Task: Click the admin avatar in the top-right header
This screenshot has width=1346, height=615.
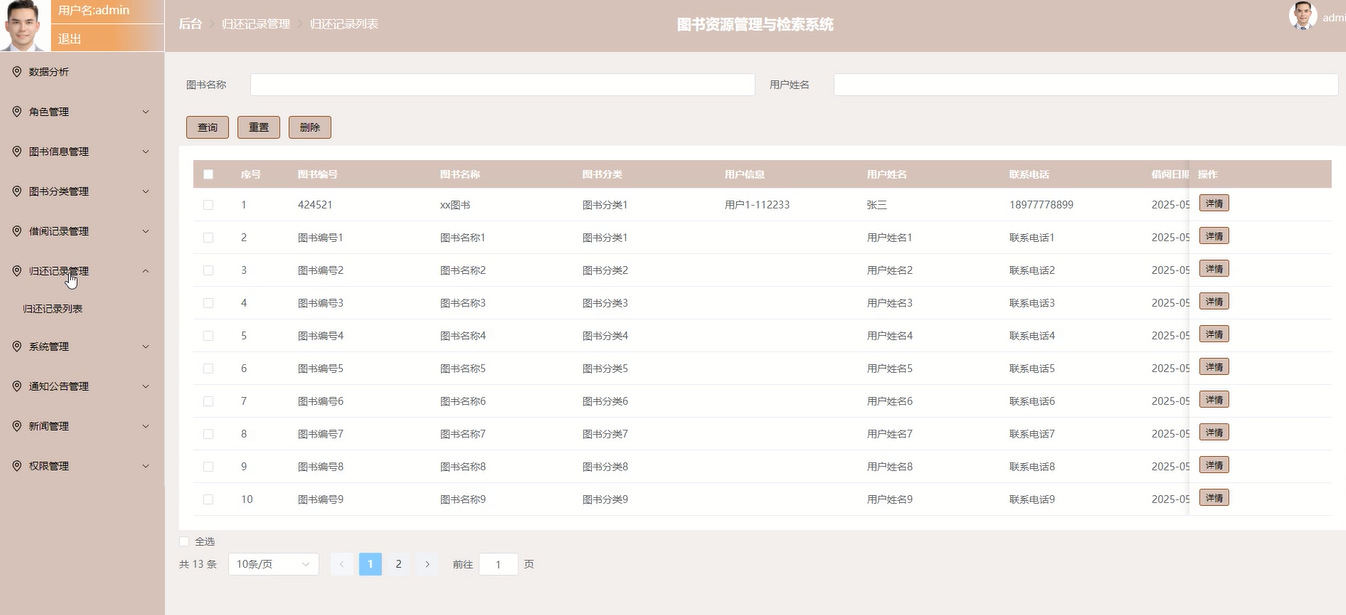Action: click(x=1303, y=16)
